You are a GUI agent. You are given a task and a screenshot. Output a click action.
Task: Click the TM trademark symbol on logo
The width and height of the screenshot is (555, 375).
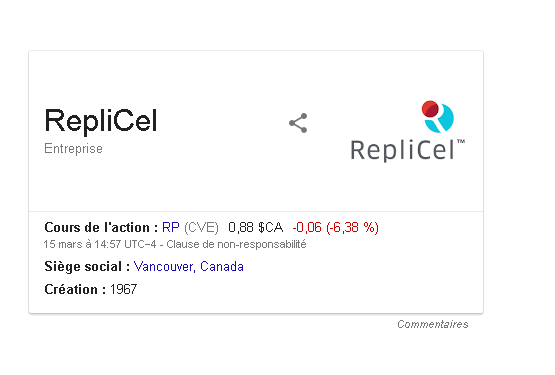(x=461, y=142)
